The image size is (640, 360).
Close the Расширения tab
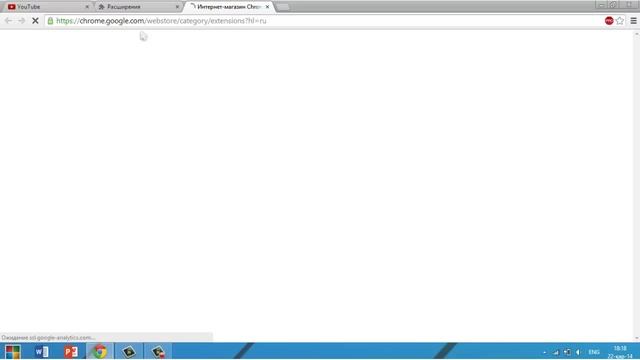coord(177,7)
